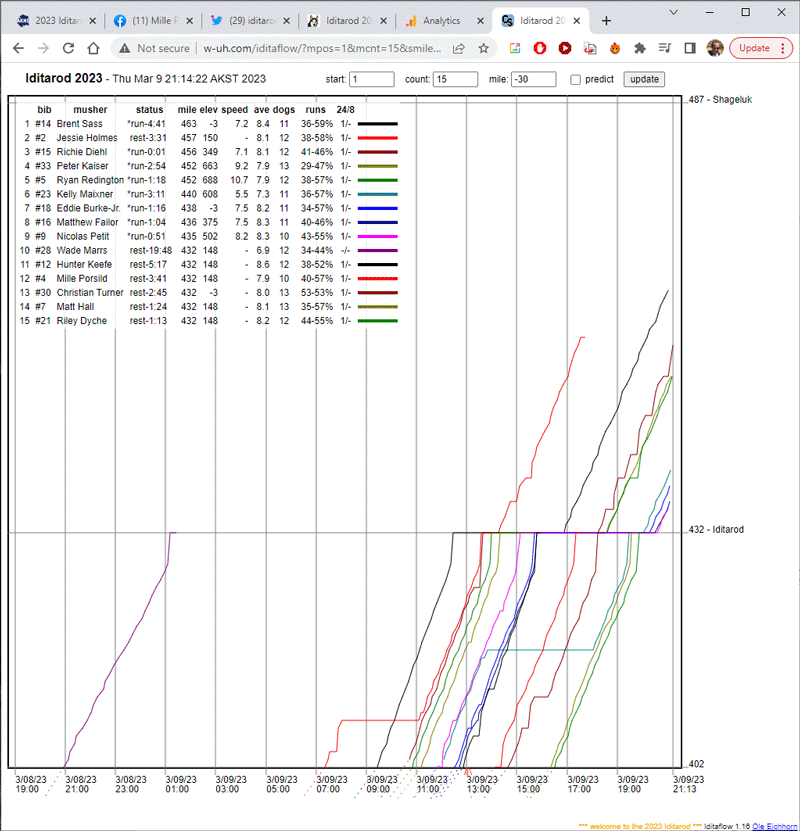The image size is (800, 831).
Task: Click the status column header
Action: point(149,110)
